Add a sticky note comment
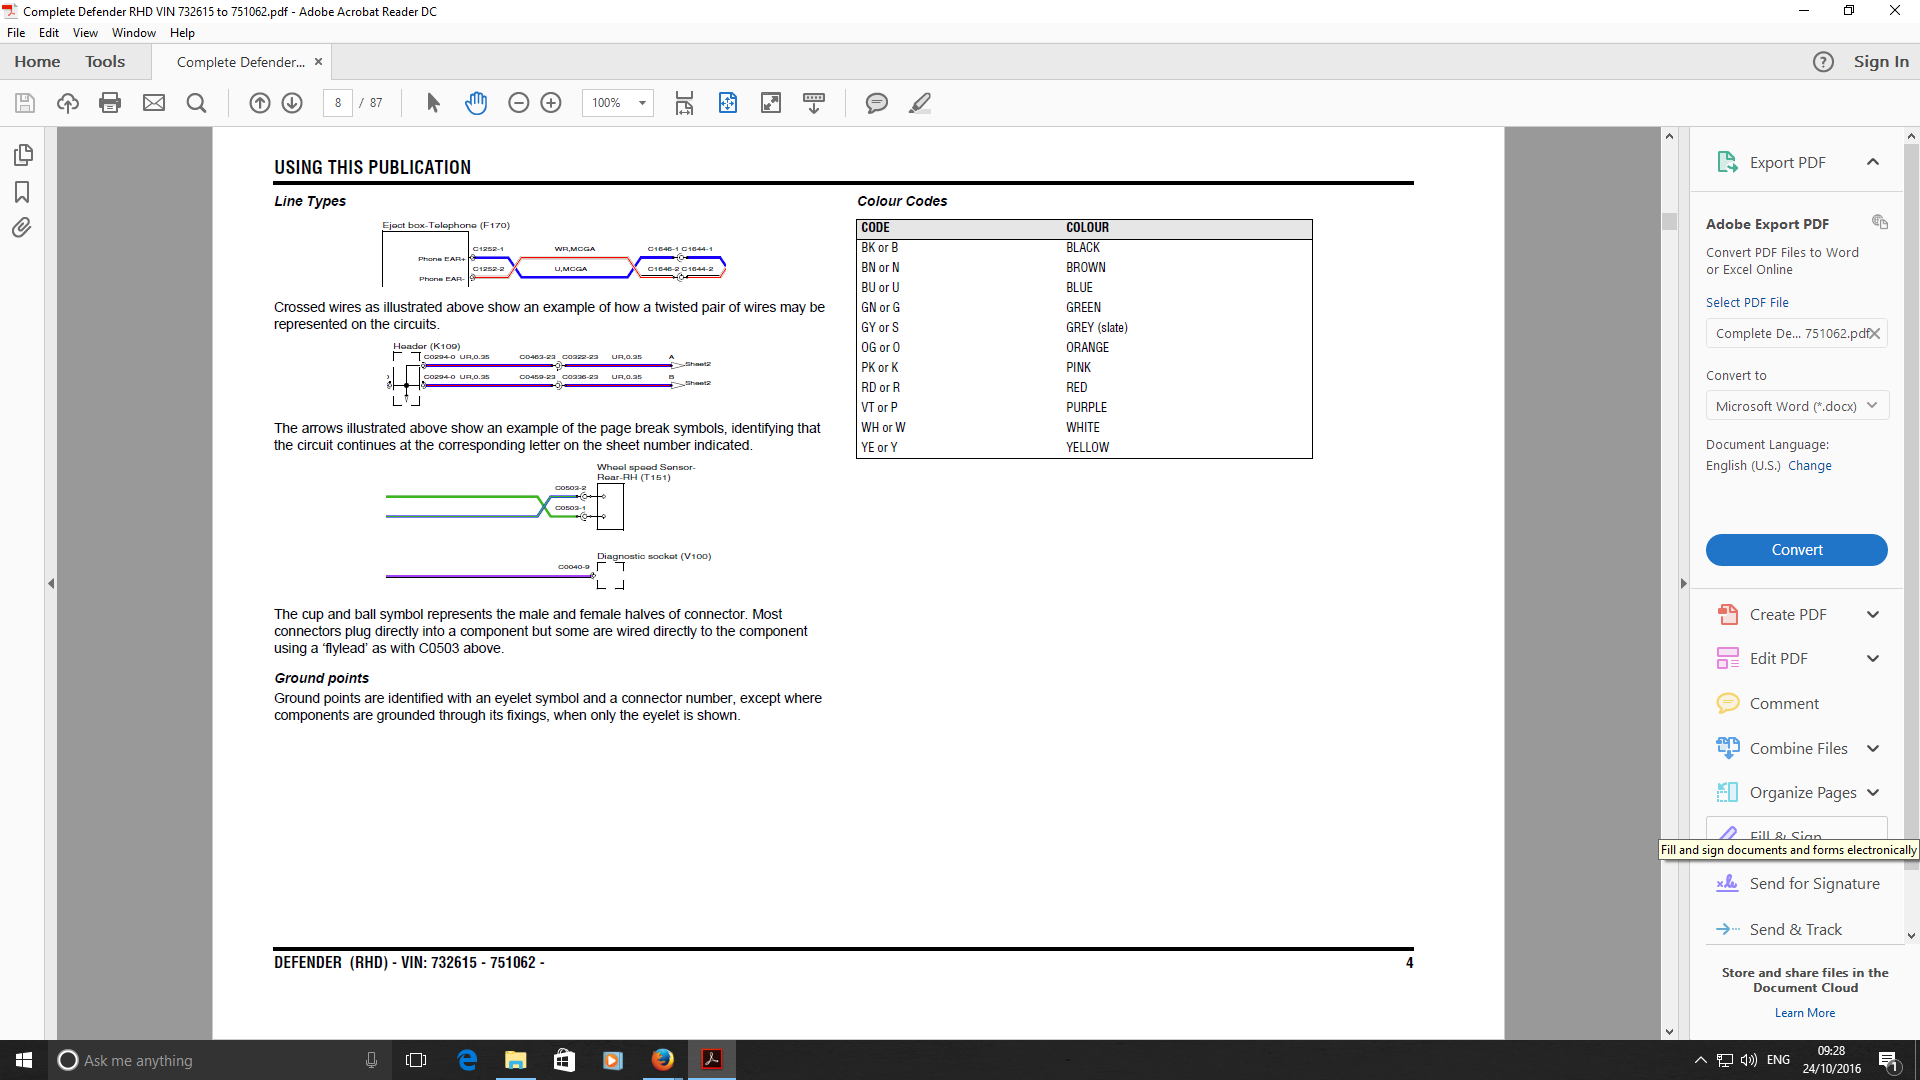This screenshot has width=1920, height=1080. coord(877,103)
